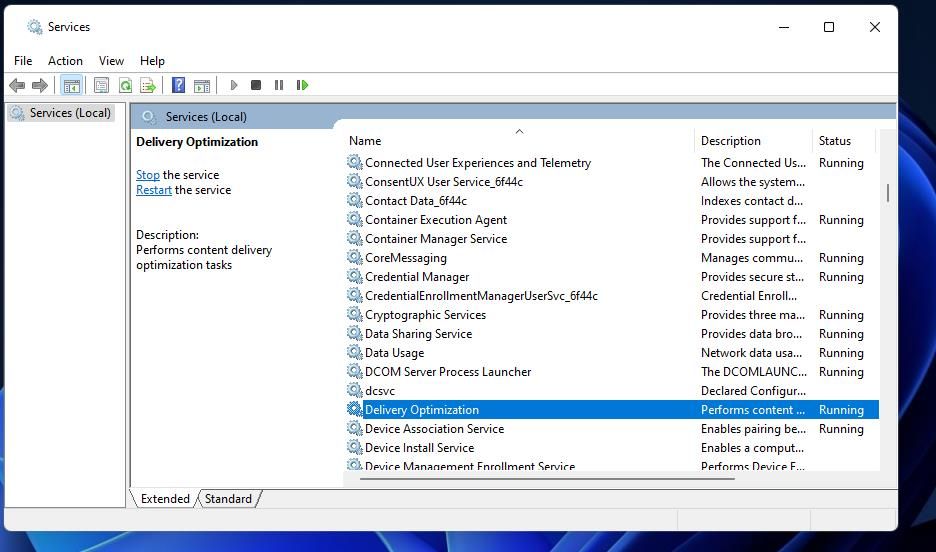
Task: Click the Restart the service link
Action: pos(153,190)
